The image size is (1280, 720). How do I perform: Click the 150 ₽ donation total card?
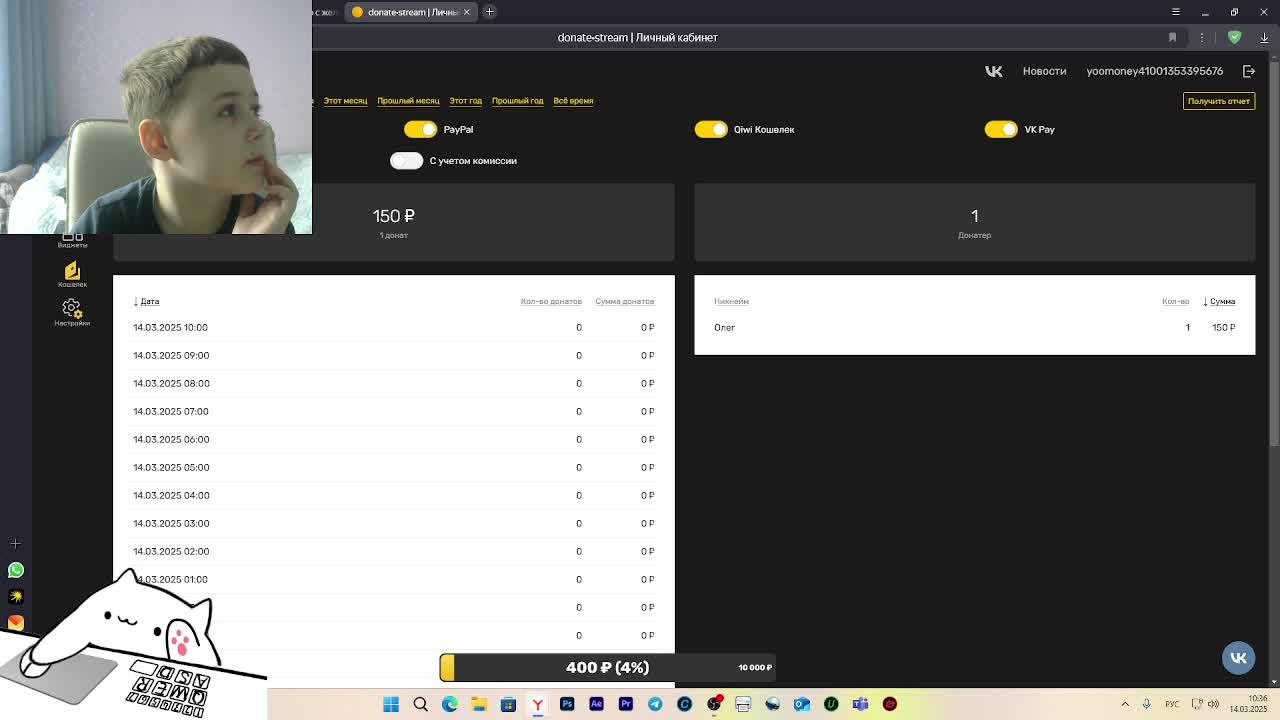click(x=394, y=222)
